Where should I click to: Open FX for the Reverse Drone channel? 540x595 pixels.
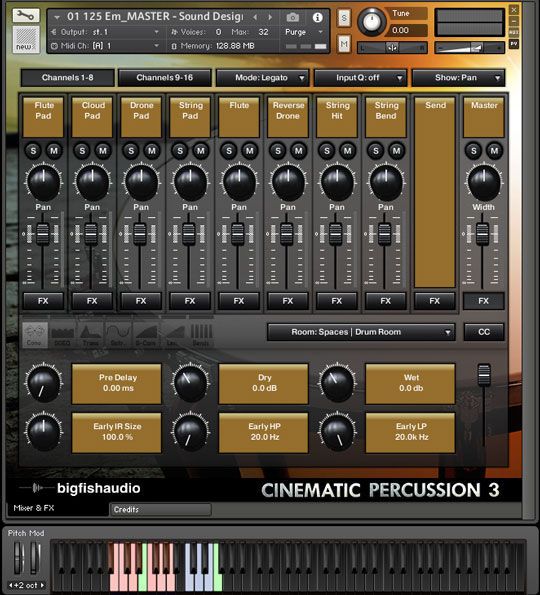pyautogui.click(x=288, y=301)
